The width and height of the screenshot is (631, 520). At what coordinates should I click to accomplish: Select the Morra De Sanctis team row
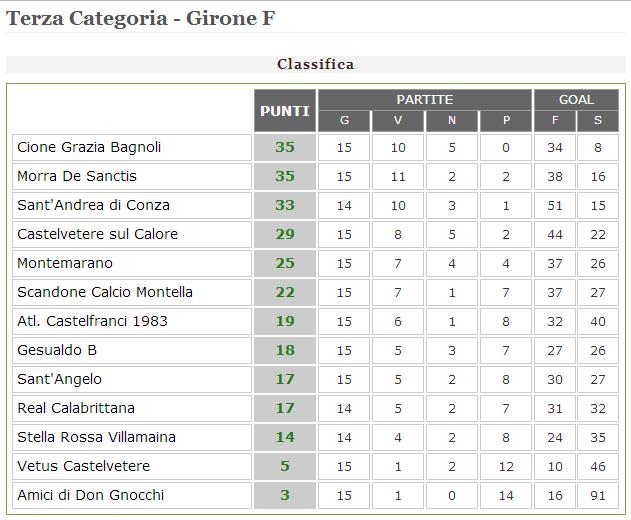click(x=78, y=176)
